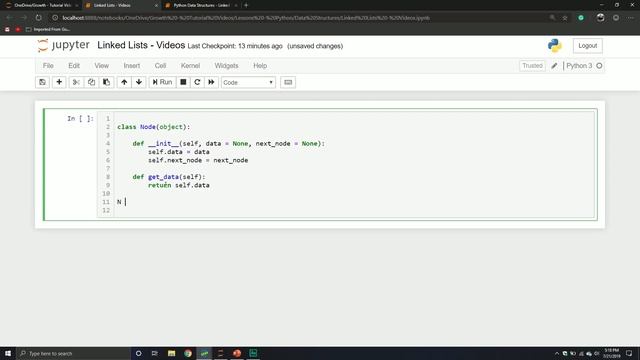The image size is (640, 360).
Task: Open the Cell menu
Action: [160, 66]
